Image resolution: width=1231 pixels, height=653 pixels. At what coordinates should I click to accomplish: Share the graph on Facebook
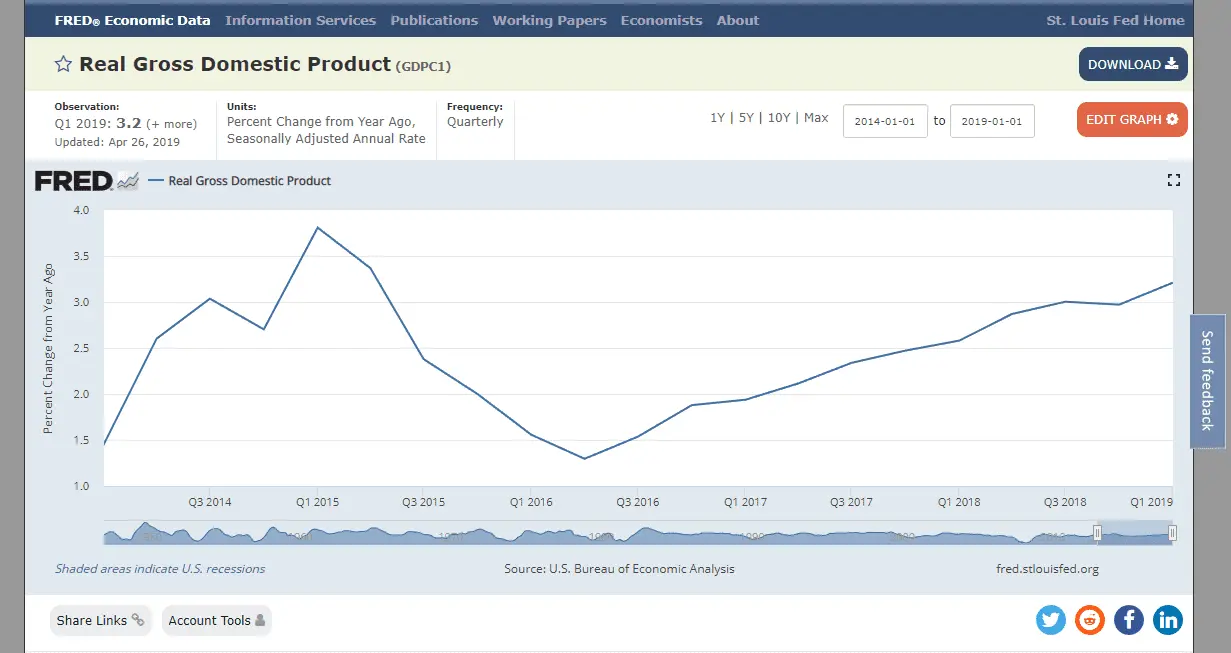click(1129, 620)
